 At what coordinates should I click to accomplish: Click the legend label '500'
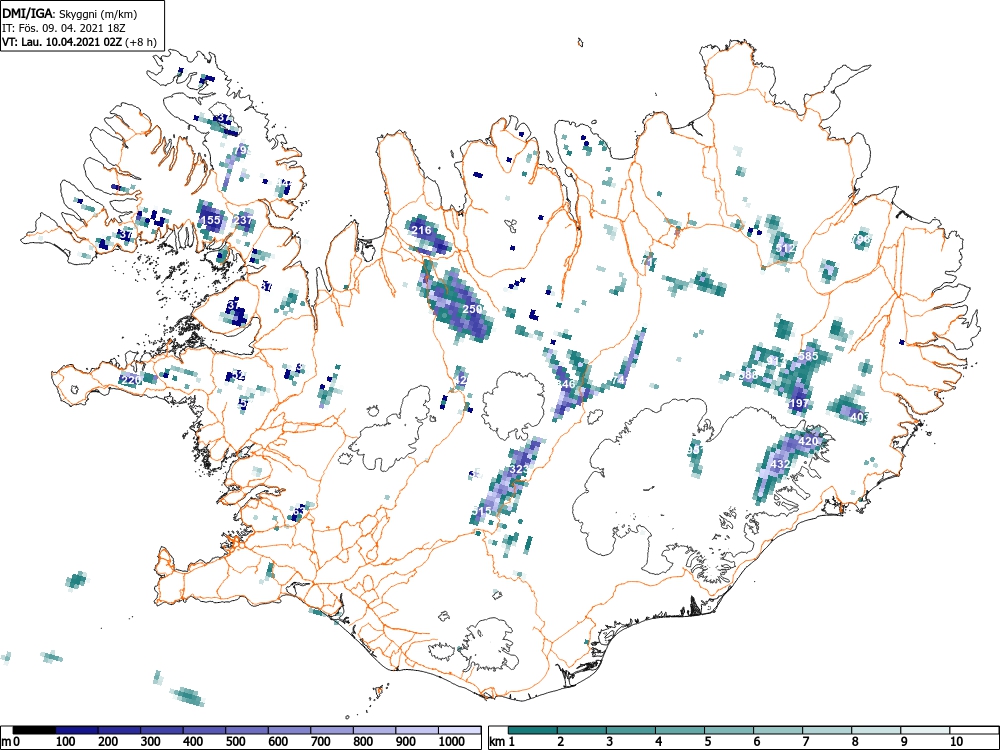click(235, 741)
